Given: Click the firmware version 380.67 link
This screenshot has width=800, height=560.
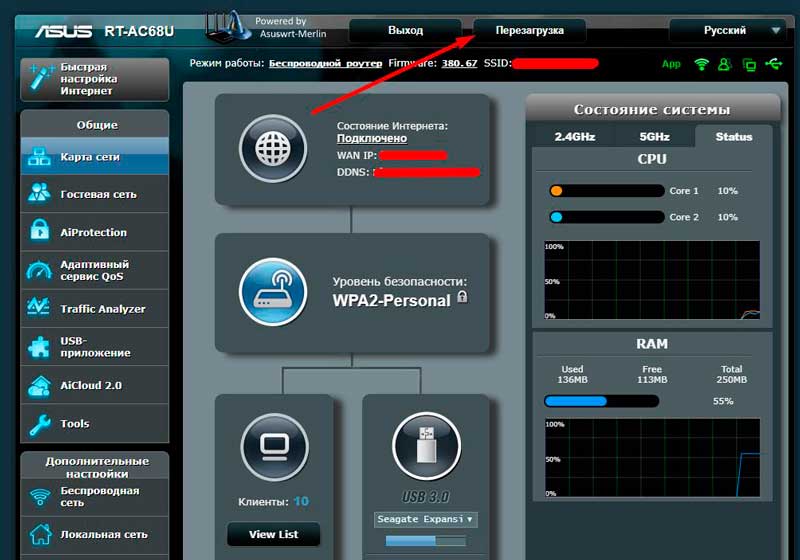Looking at the screenshot, I should tap(459, 64).
